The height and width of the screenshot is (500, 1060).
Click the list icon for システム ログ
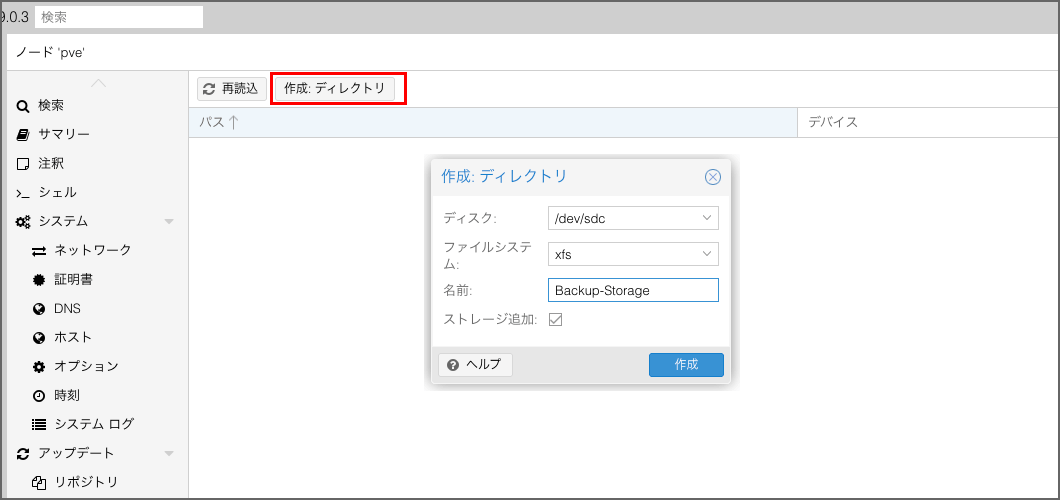point(39,425)
